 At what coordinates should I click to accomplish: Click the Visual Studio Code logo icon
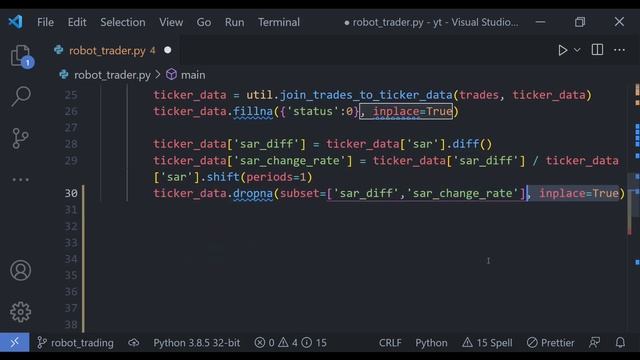tap(16, 22)
